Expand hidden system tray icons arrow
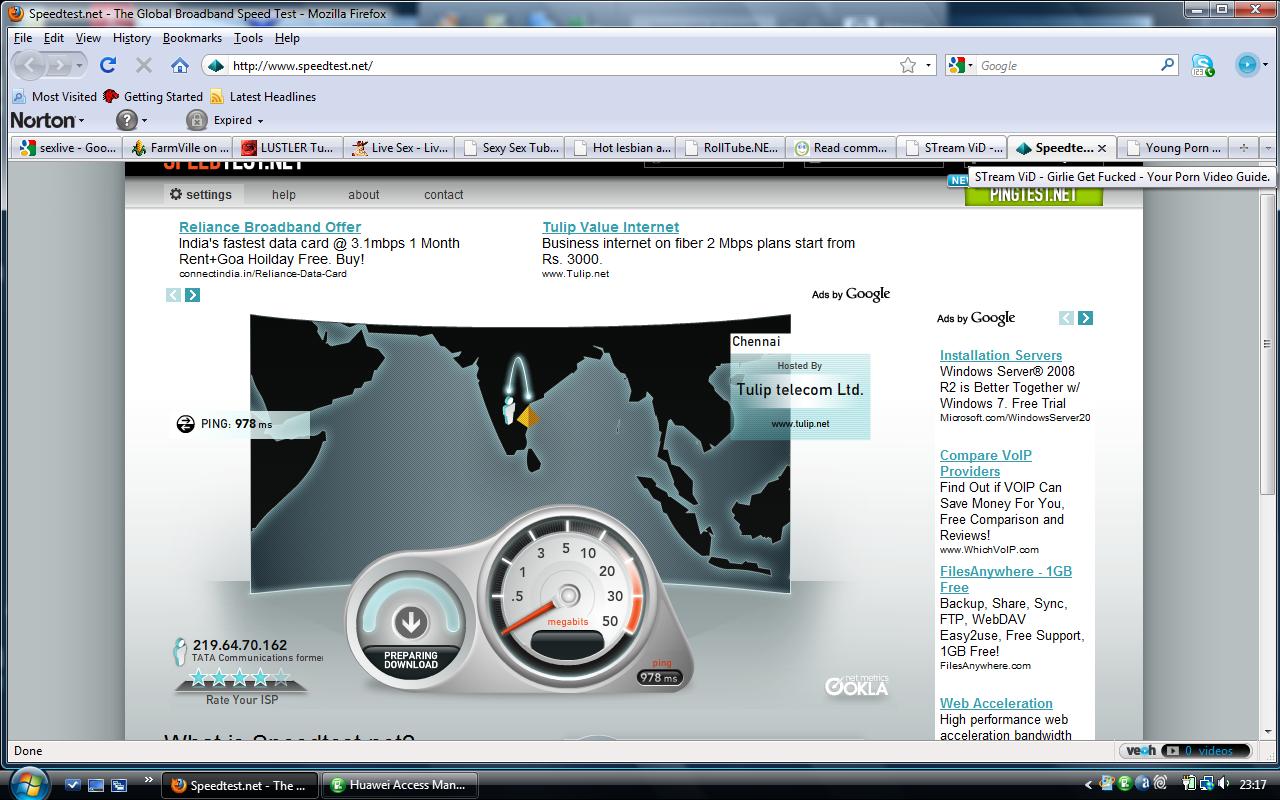The width and height of the screenshot is (1280, 800). coord(1088,785)
